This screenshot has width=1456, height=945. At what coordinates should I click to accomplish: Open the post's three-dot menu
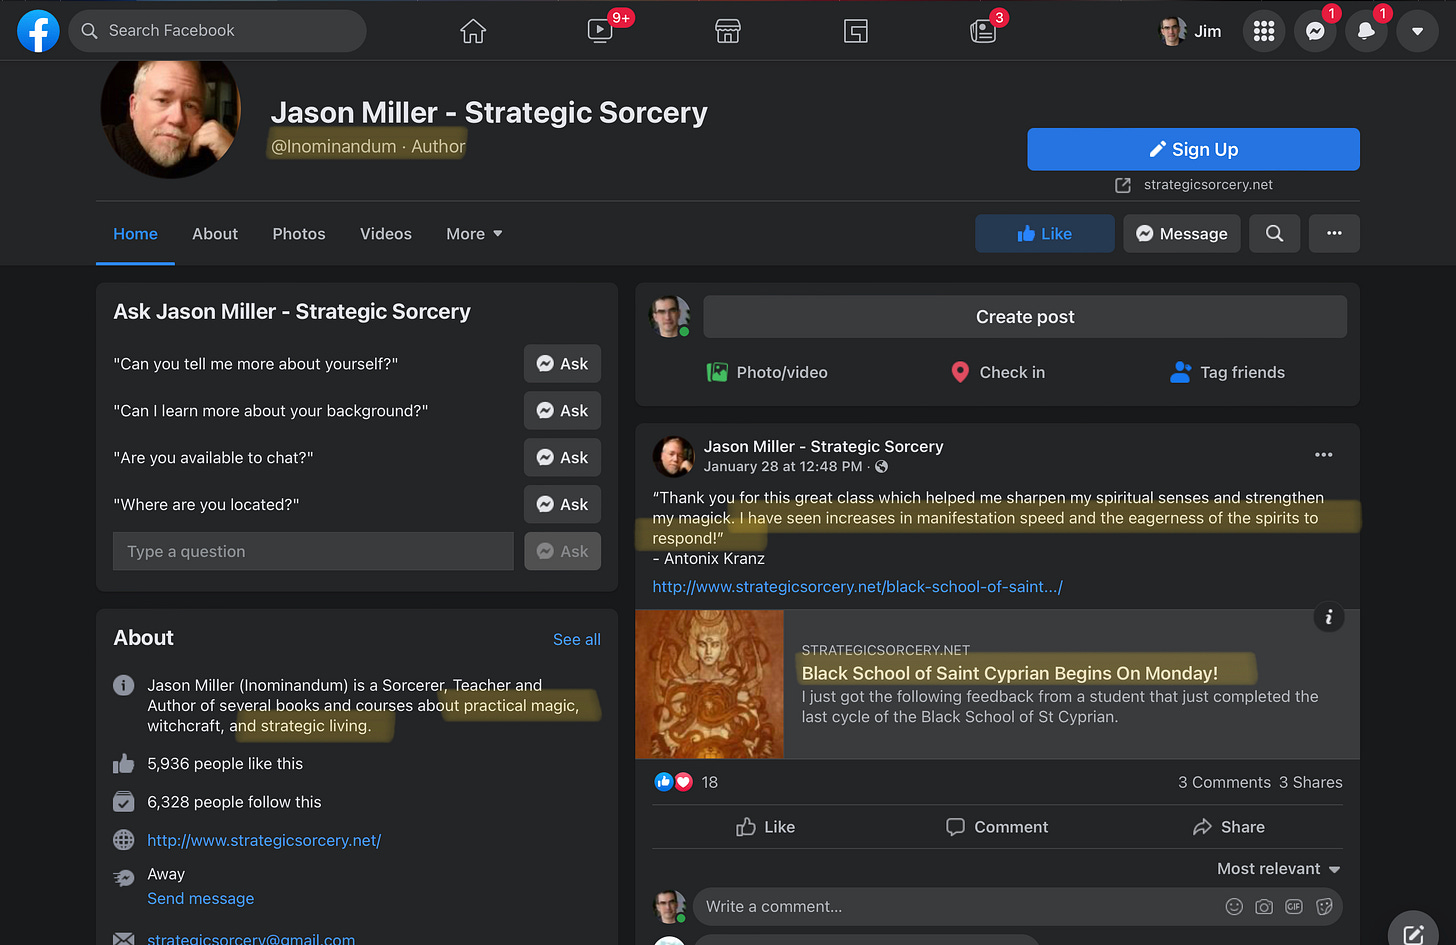(x=1324, y=455)
